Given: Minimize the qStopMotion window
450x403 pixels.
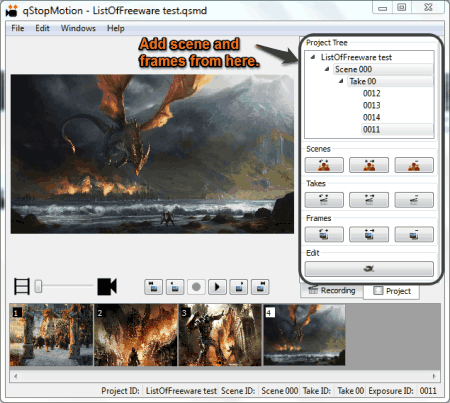Looking at the screenshot, I should (383, 8).
